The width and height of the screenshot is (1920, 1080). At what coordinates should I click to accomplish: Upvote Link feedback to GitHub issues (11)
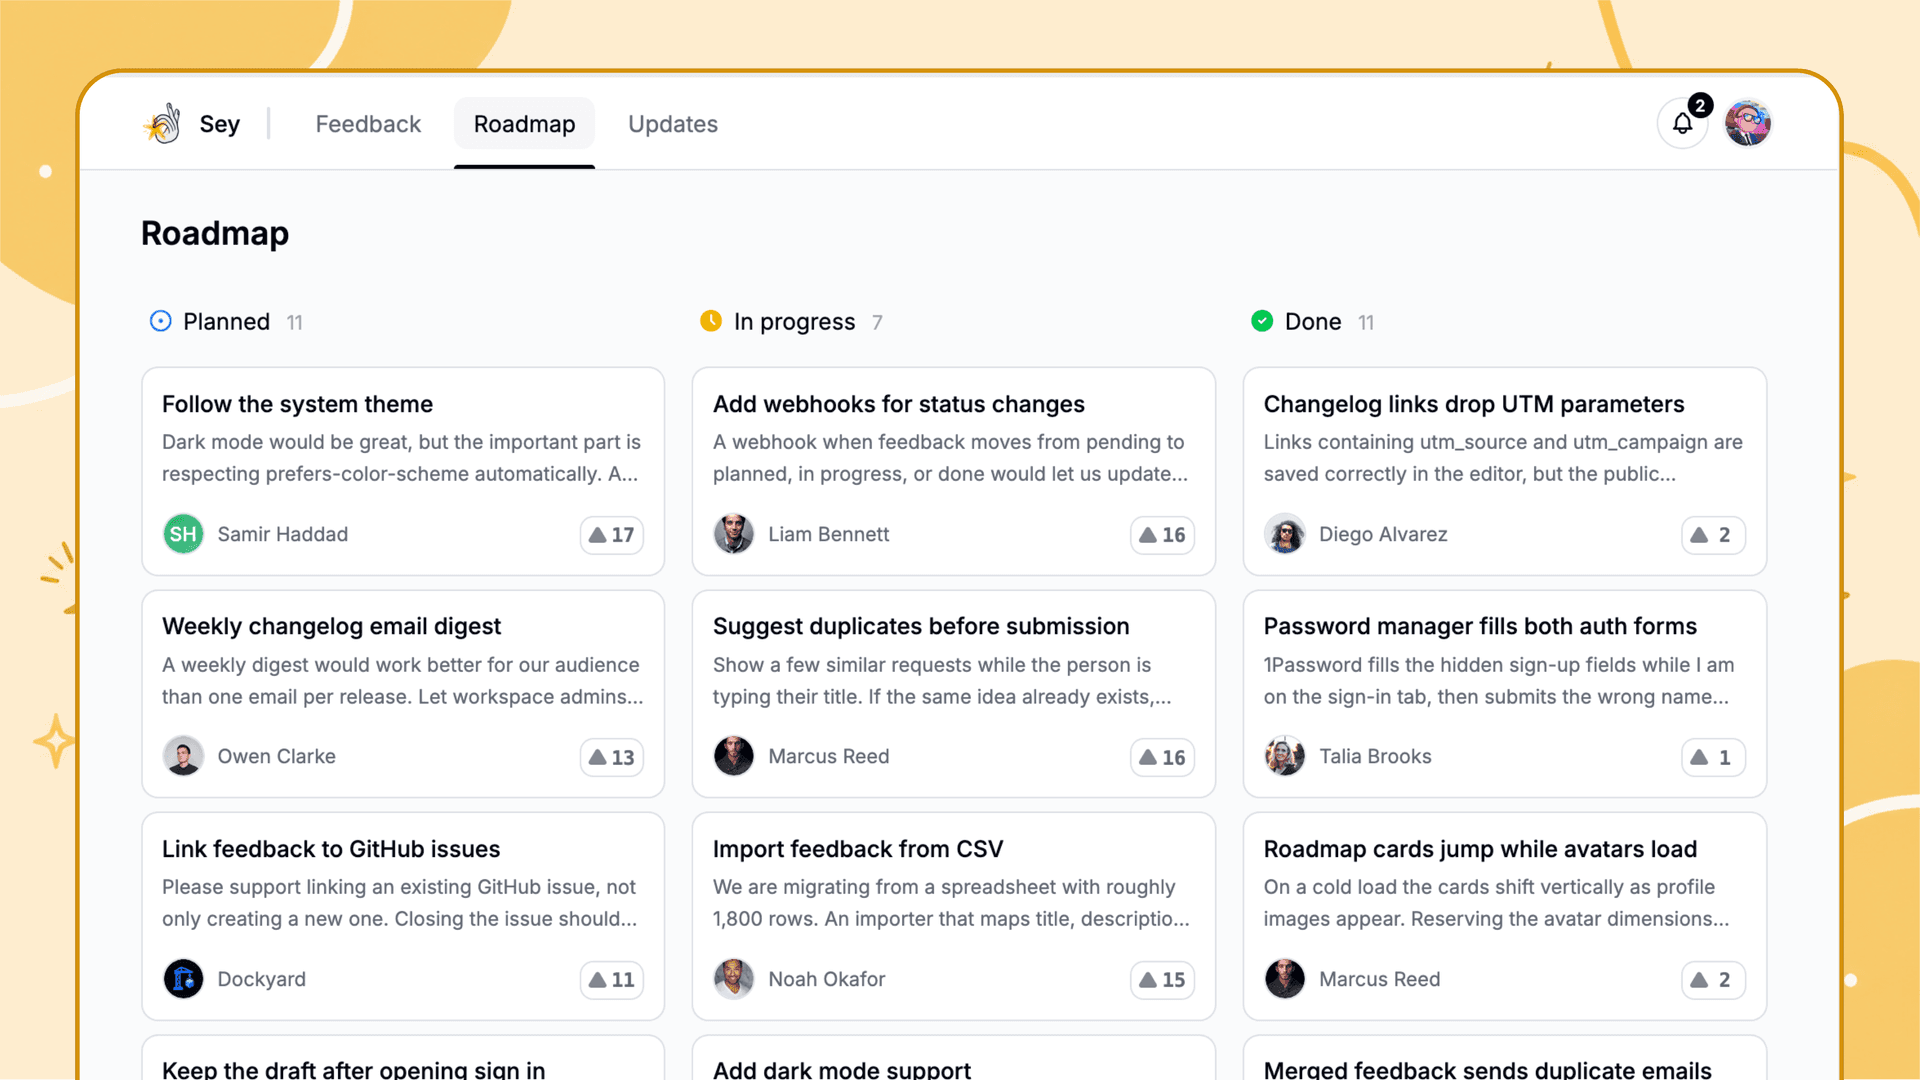coord(612,980)
